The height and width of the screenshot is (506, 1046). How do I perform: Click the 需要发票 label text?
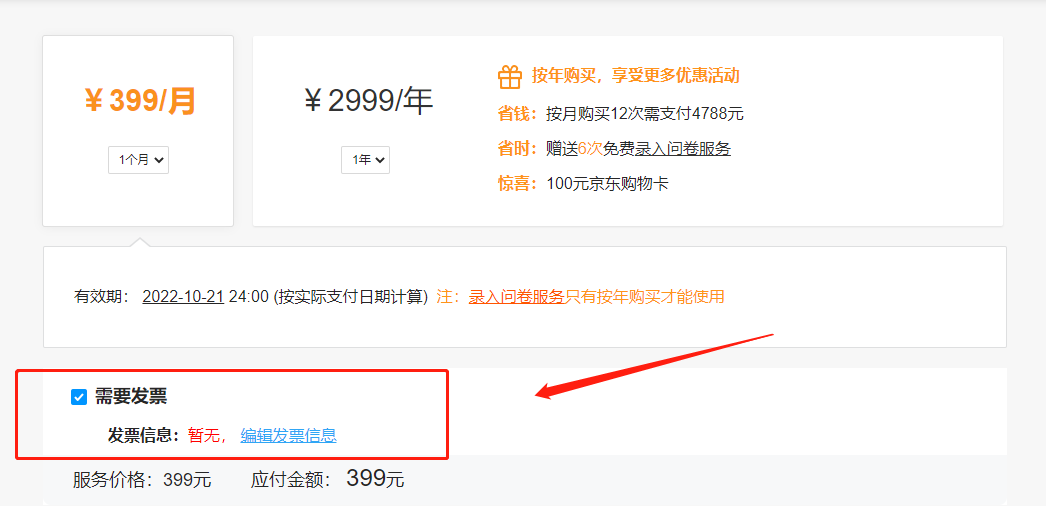pos(131,397)
